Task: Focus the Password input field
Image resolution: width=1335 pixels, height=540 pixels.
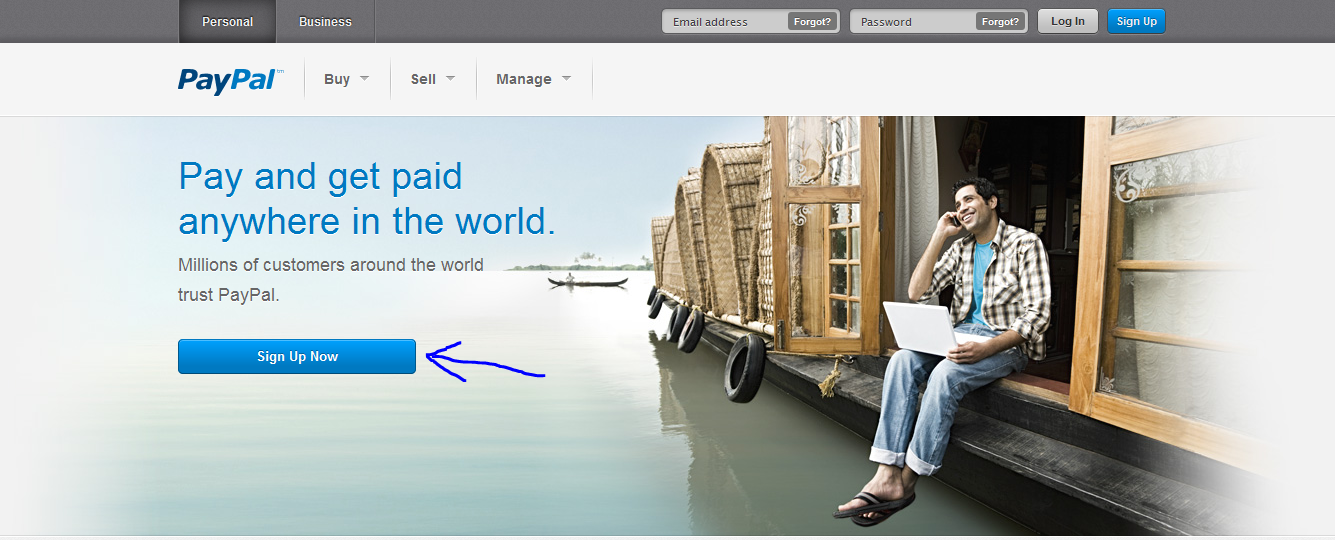Action: (x=912, y=22)
